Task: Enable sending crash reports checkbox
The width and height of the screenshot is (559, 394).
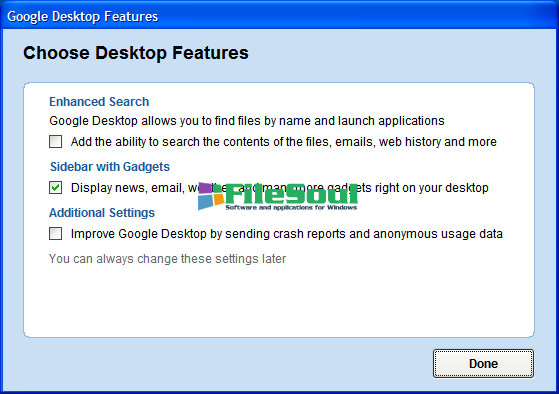Action: (x=56, y=234)
